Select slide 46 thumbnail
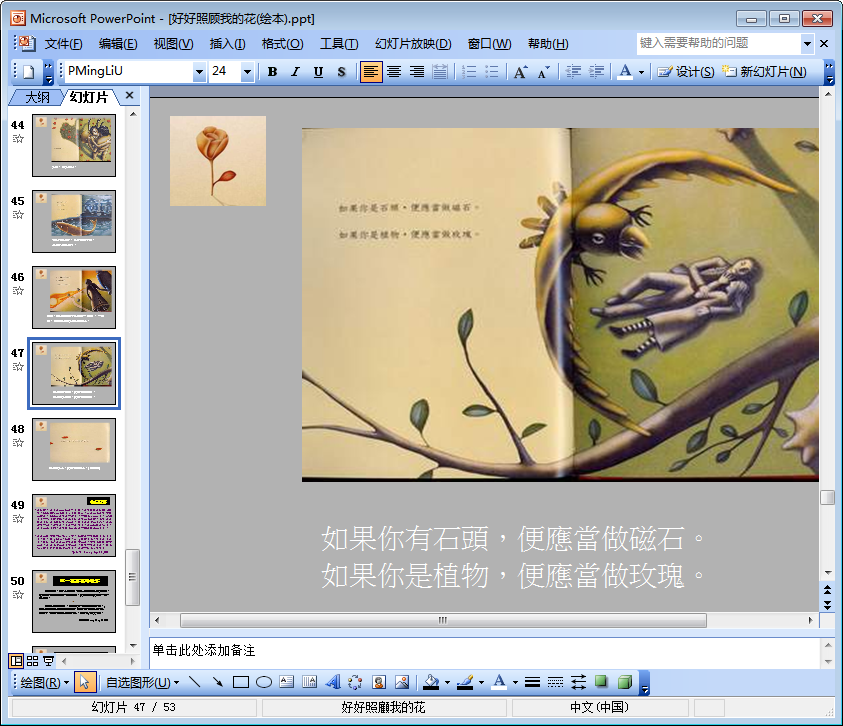Screen dimensions: 843x726 coord(74,297)
